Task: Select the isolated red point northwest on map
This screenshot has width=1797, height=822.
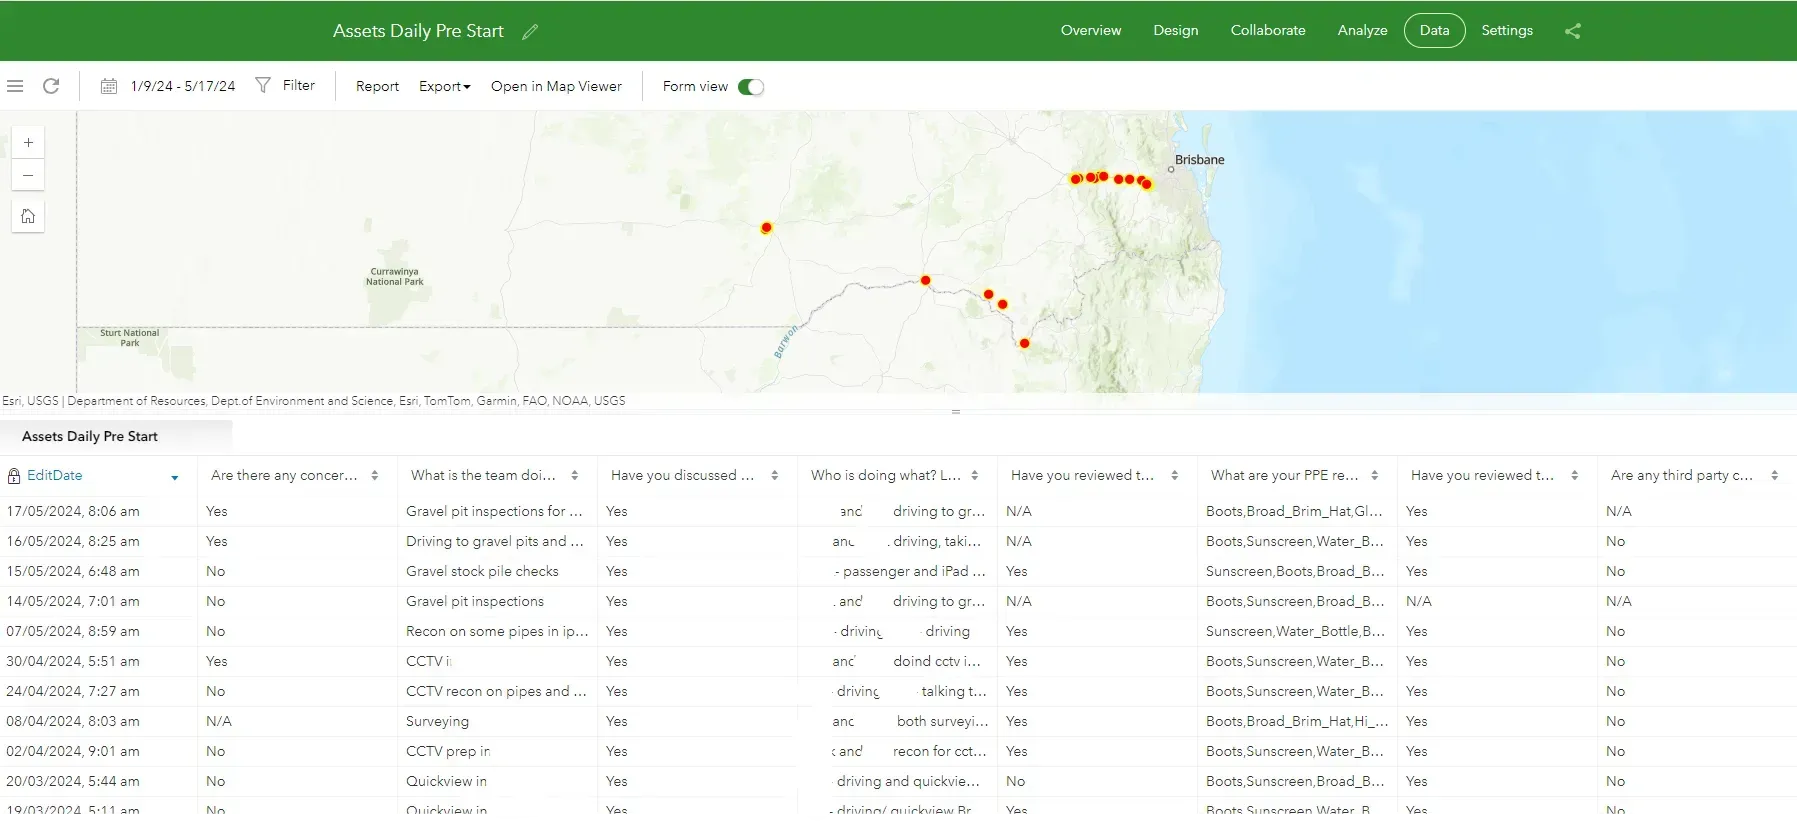Action: (x=766, y=228)
